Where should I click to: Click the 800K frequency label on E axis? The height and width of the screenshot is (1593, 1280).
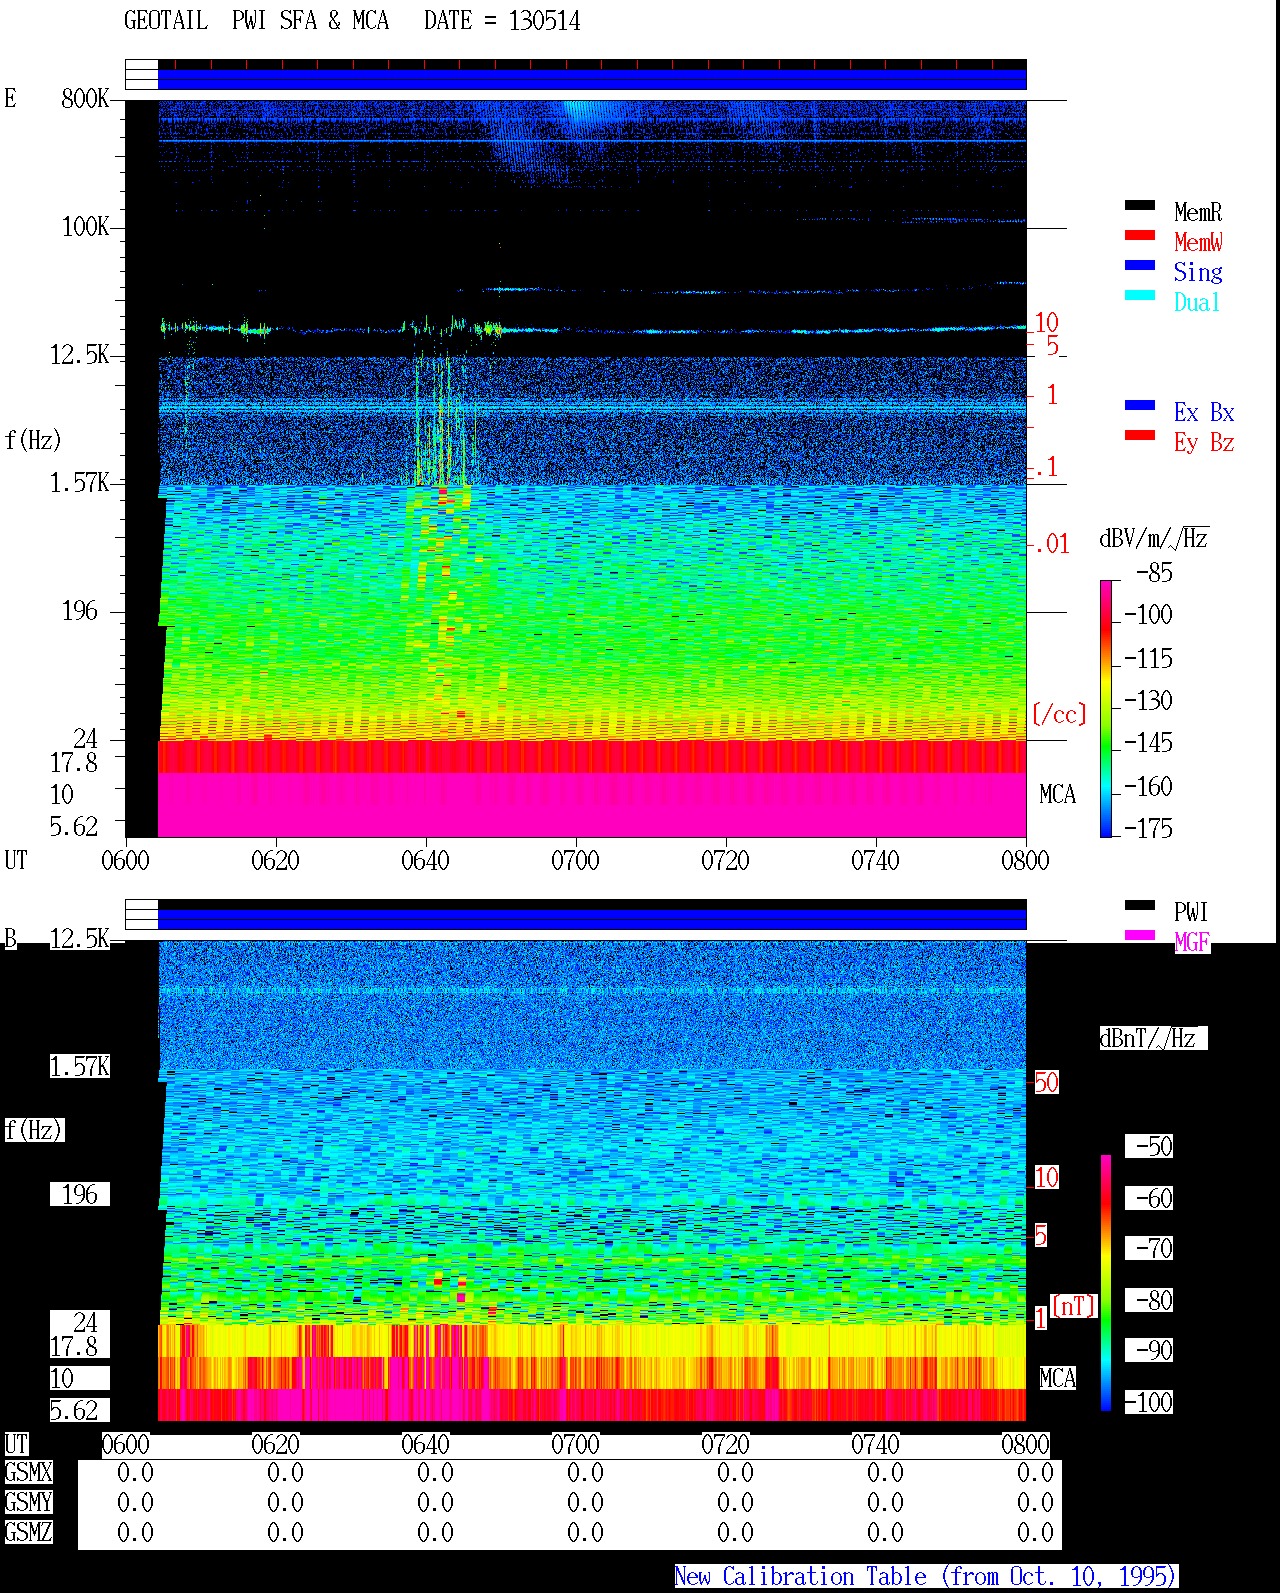85,99
